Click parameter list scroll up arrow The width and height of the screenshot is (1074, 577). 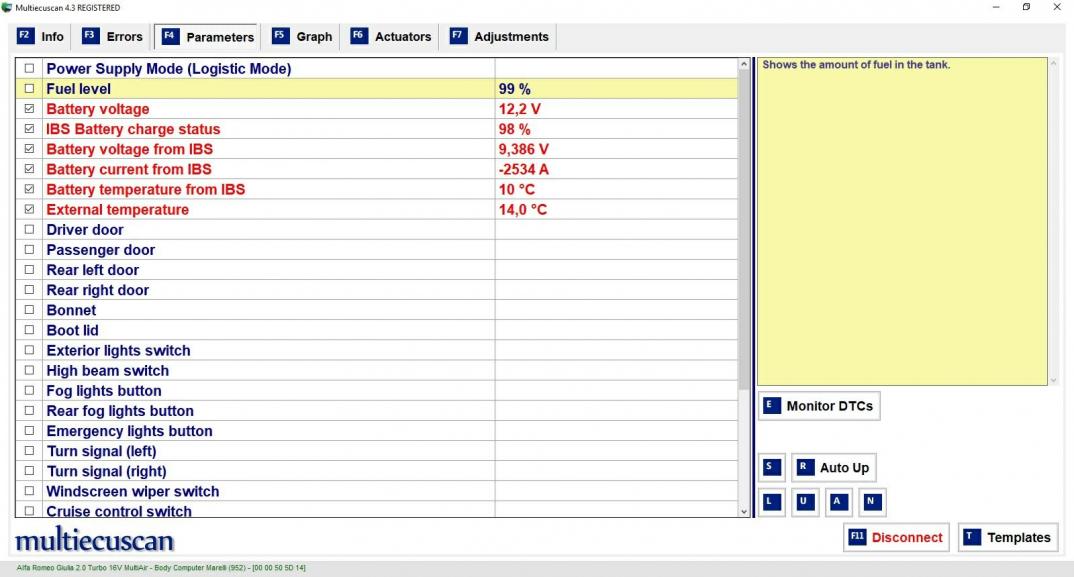(x=745, y=64)
